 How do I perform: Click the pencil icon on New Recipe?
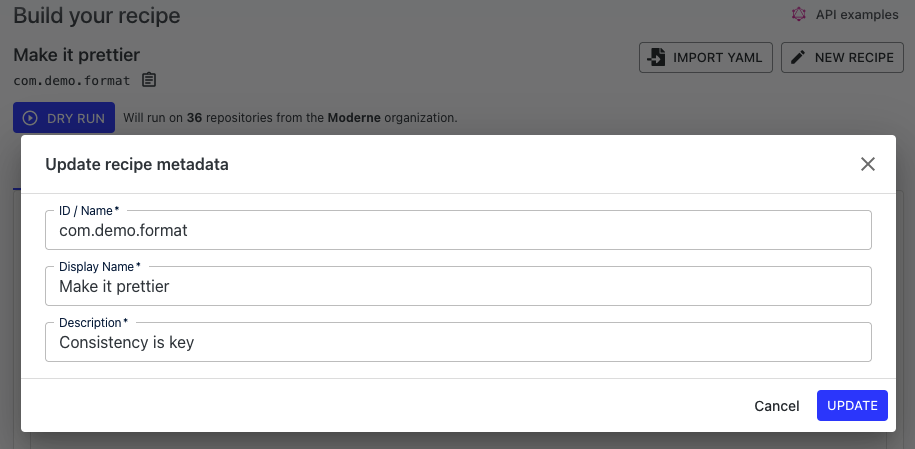click(x=798, y=57)
